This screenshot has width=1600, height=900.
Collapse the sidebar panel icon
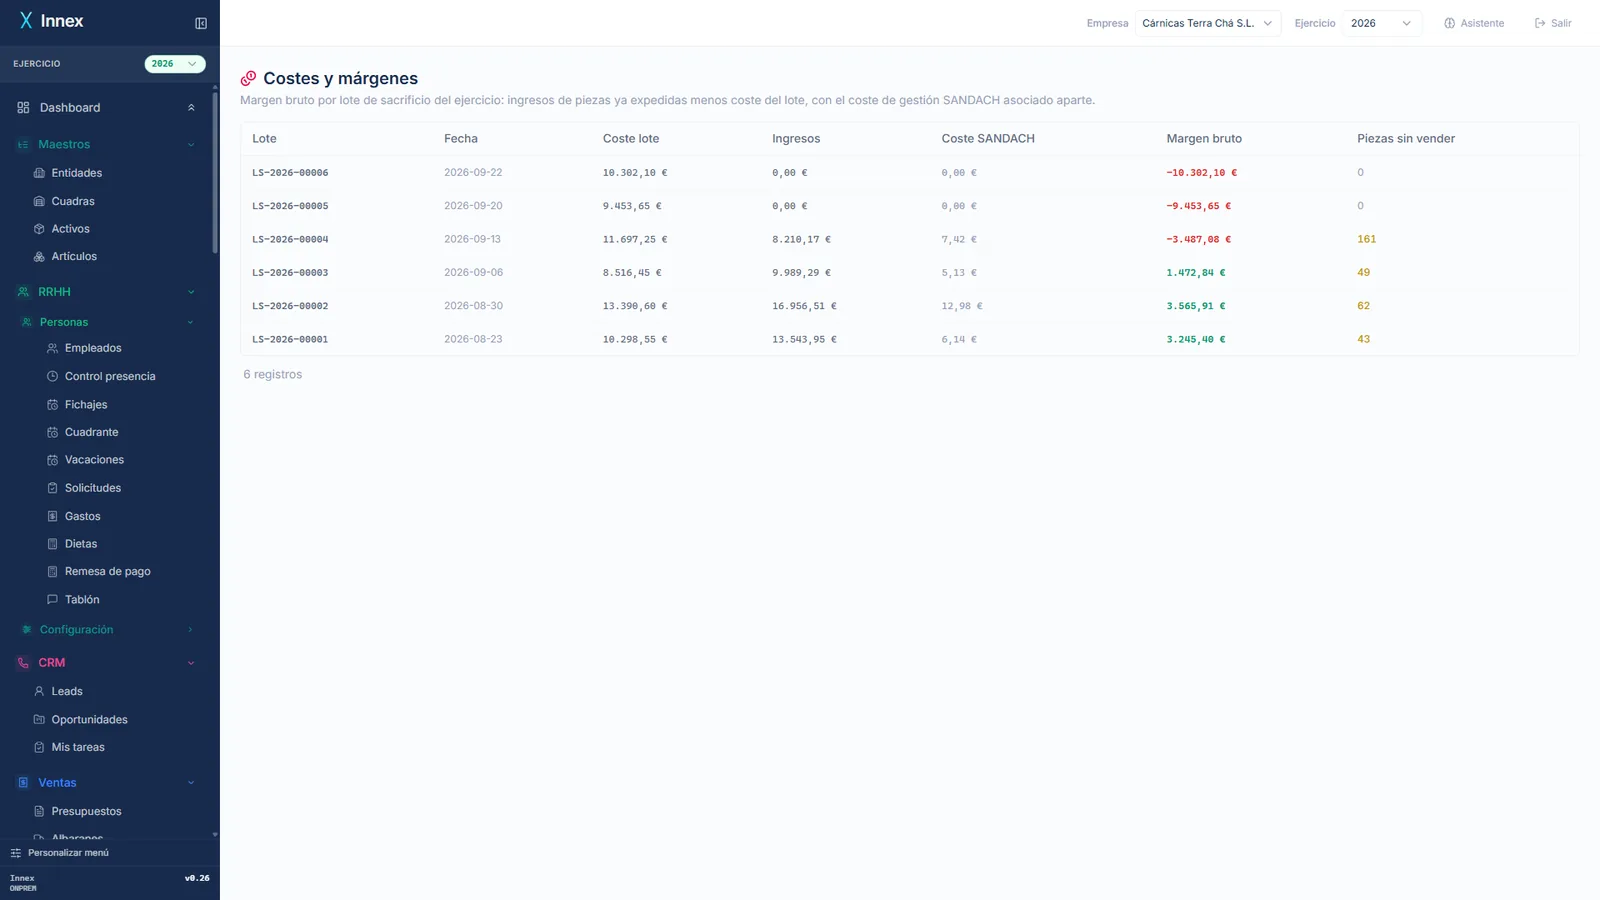pos(201,23)
